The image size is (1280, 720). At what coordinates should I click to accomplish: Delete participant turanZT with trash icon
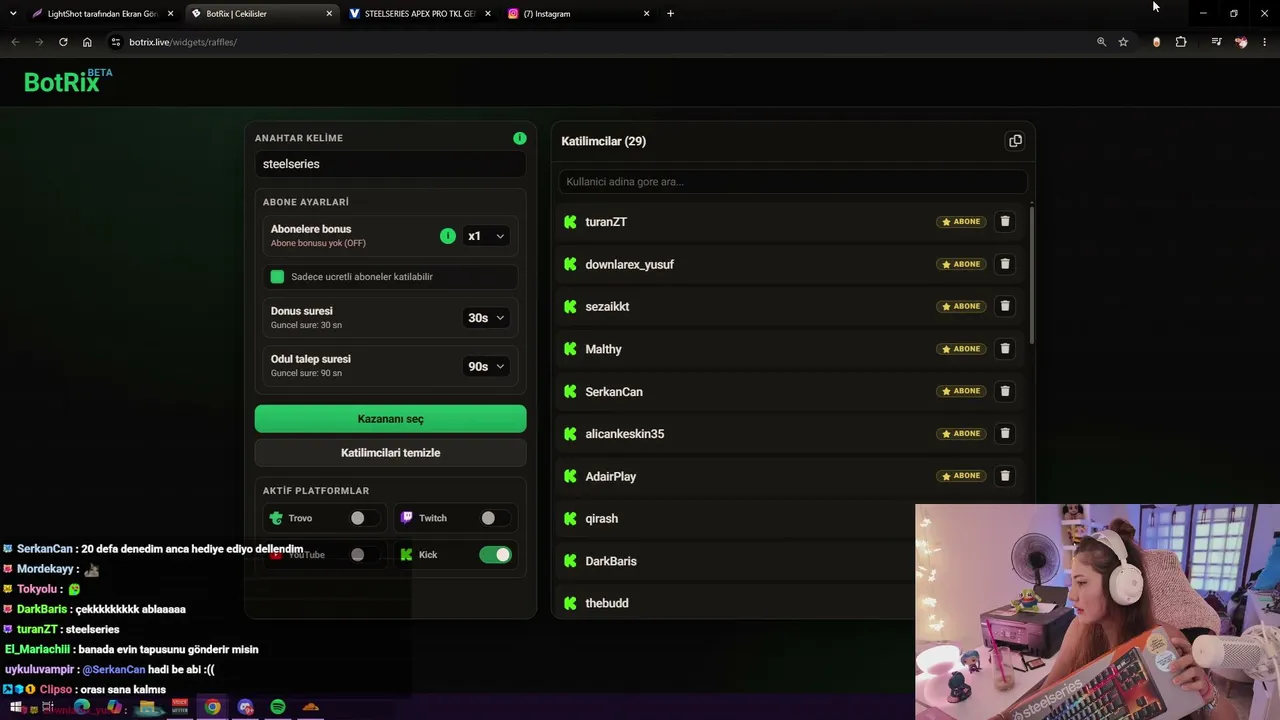(1005, 222)
